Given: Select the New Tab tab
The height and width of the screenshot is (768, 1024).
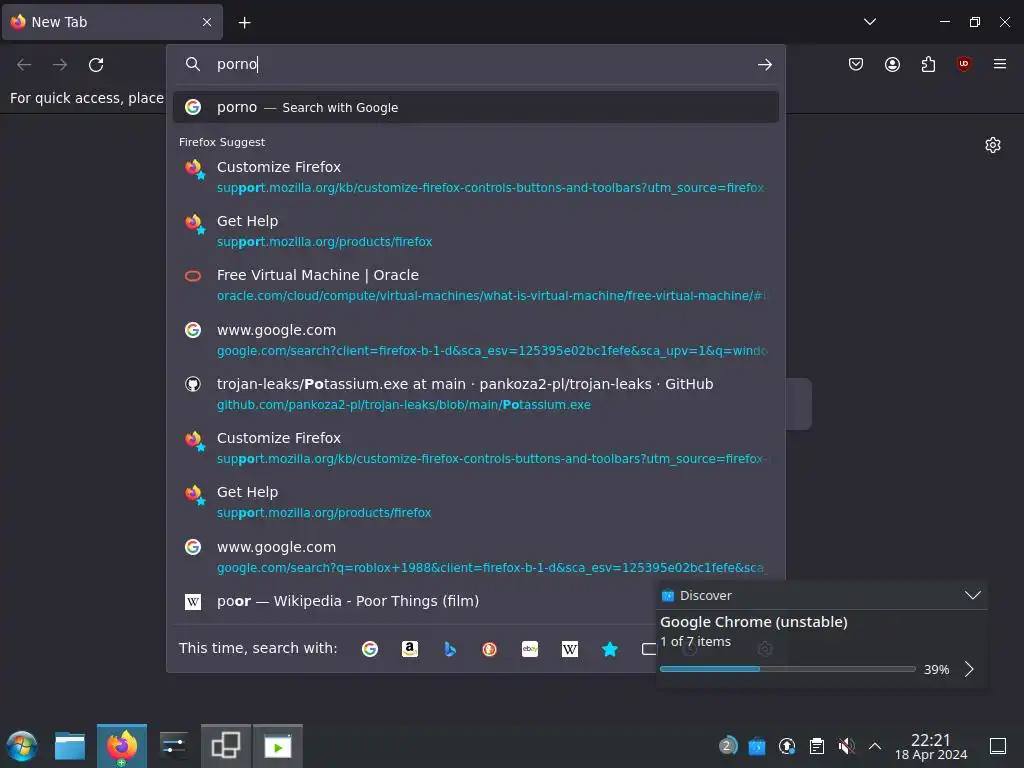Looking at the screenshot, I should pyautogui.click(x=112, y=22).
